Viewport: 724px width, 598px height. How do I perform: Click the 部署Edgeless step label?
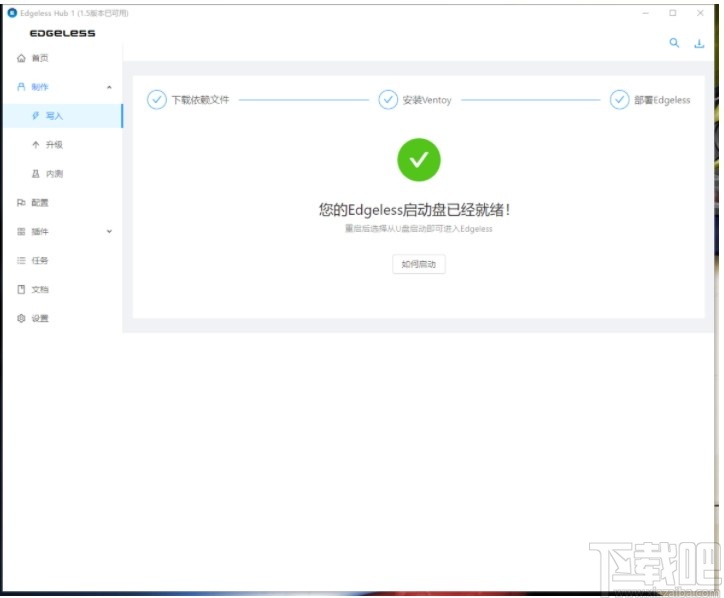tap(662, 100)
